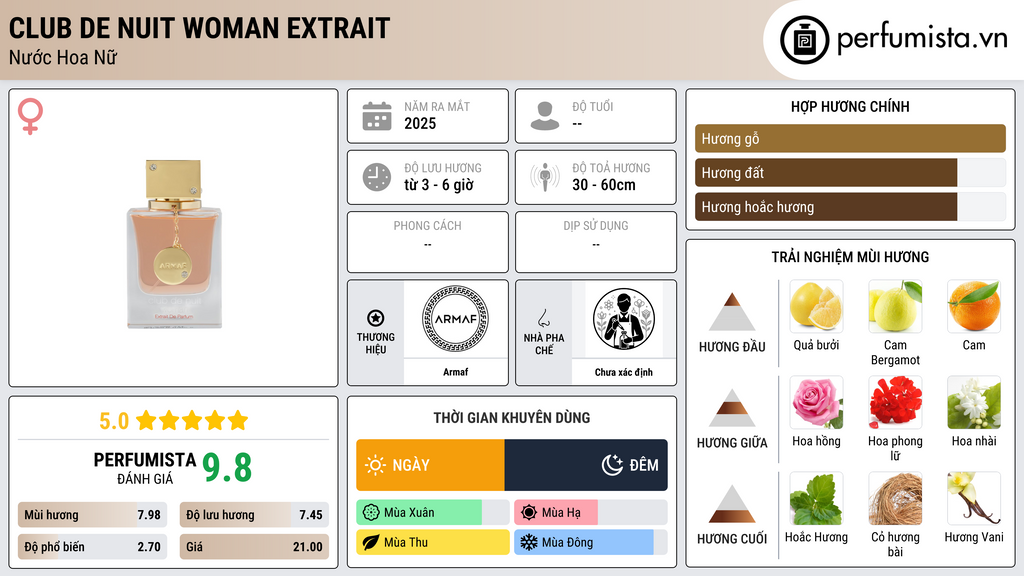The image size is (1024, 576).
Task: Click the leaf icon for Mùa Thu
Action: (371, 542)
